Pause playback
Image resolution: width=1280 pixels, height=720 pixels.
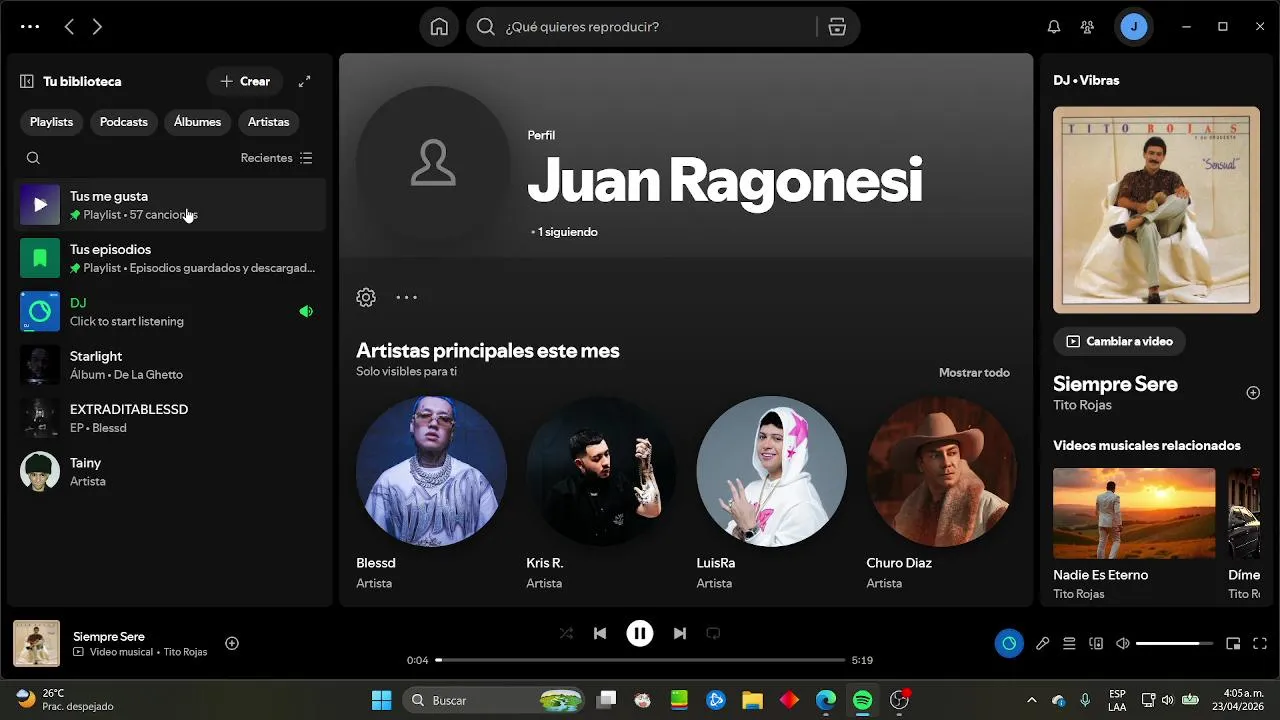pos(640,633)
